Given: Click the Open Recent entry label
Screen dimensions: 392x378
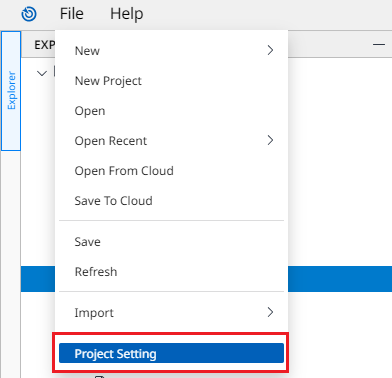Looking at the screenshot, I should tap(111, 141).
